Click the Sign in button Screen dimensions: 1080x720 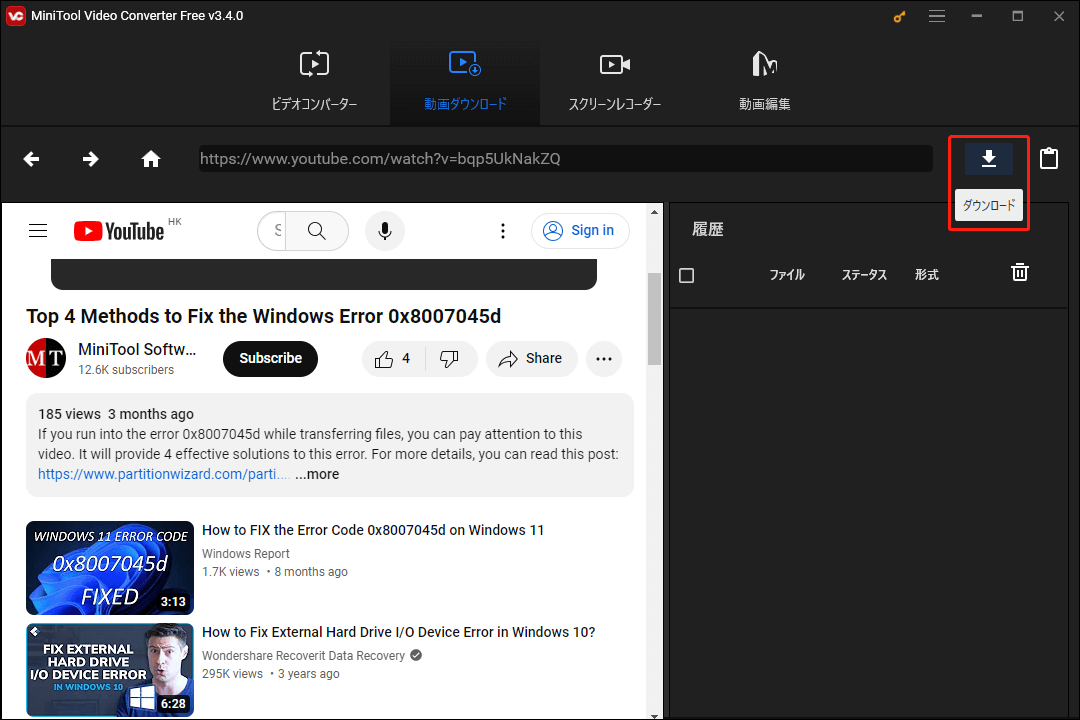tap(580, 231)
